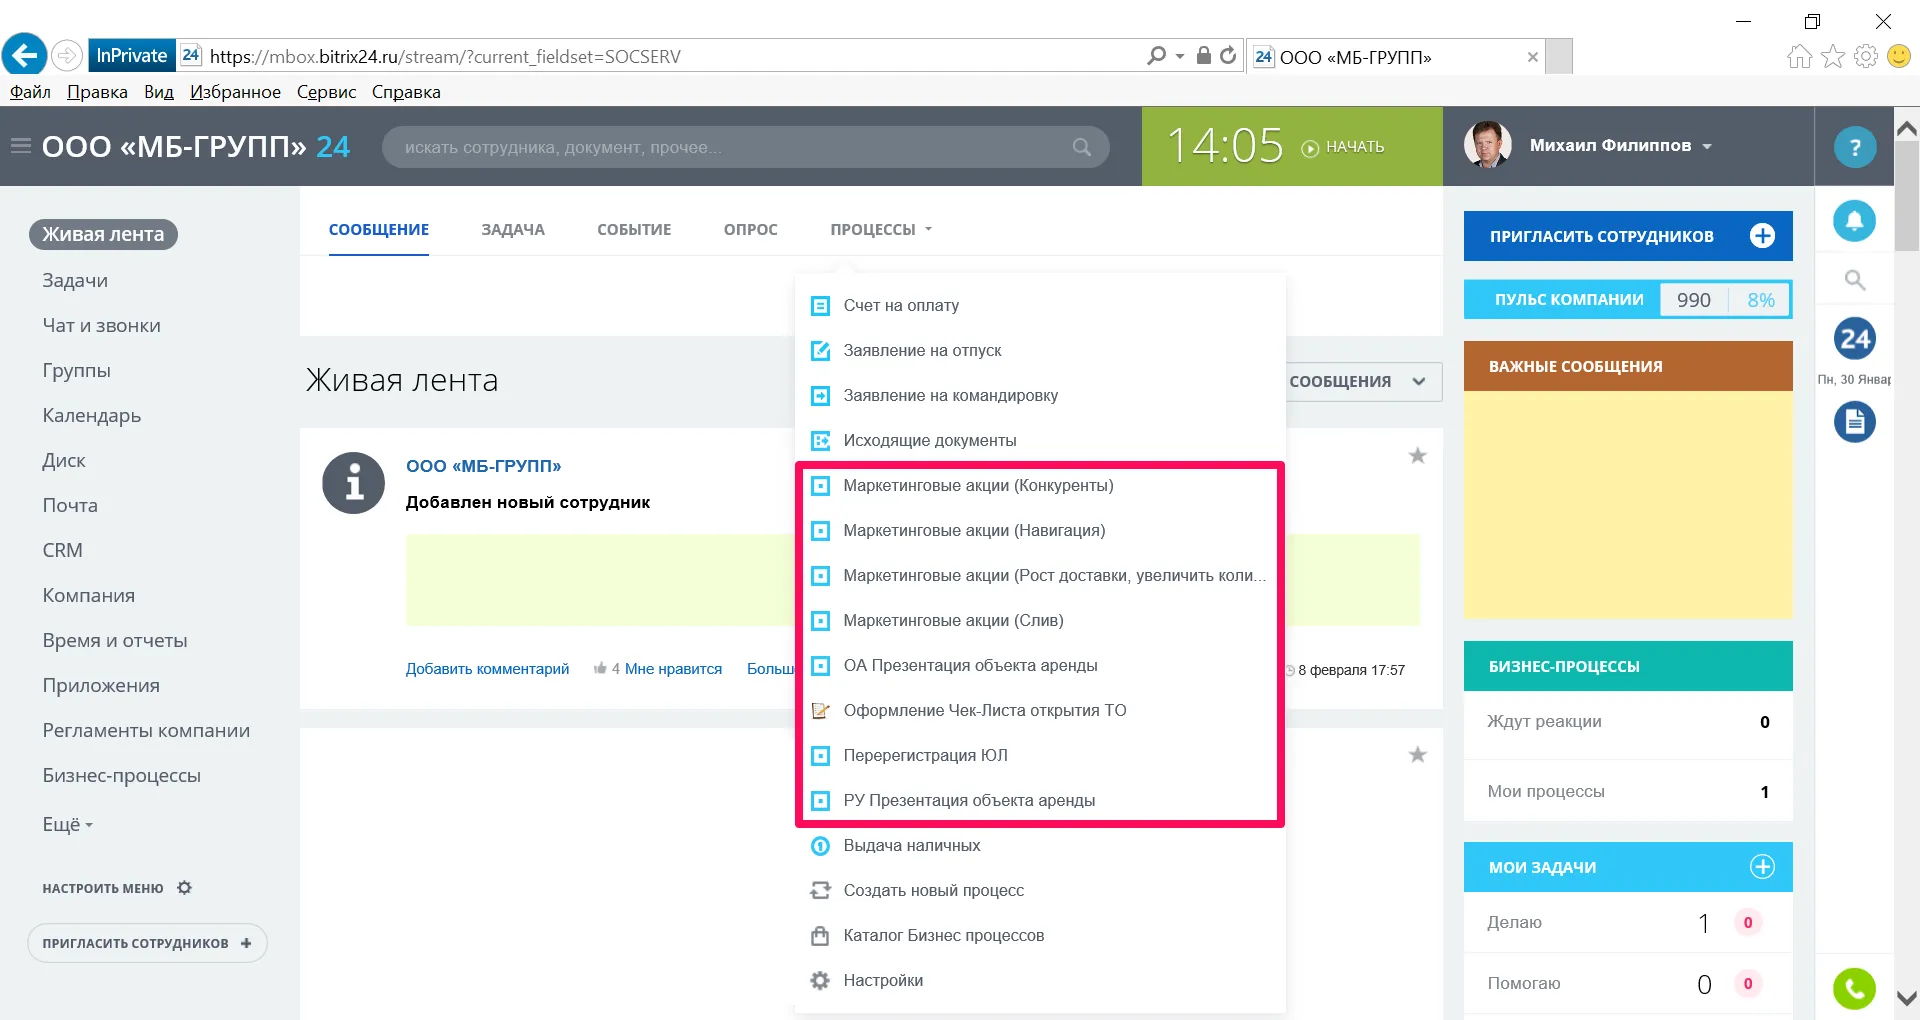Image resolution: width=1920 pixels, height=1020 pixels.
Task: Click the Bitrix24 round logo icon in right sidebar
Action: pyautogui.click(x=1854, y=339)
